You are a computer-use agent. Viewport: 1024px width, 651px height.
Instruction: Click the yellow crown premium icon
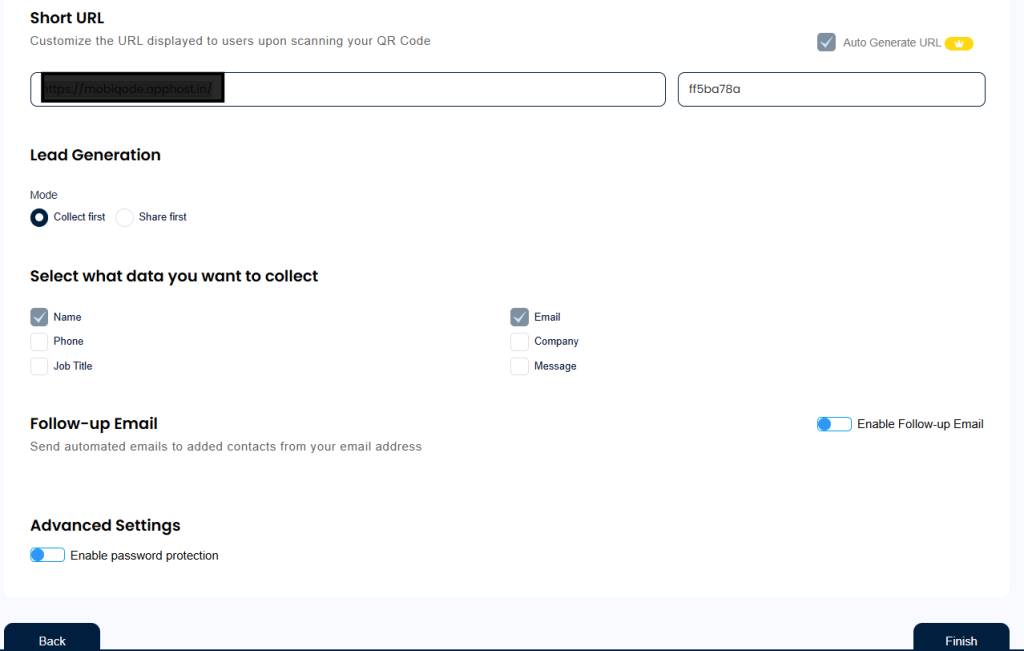point(959,43)
